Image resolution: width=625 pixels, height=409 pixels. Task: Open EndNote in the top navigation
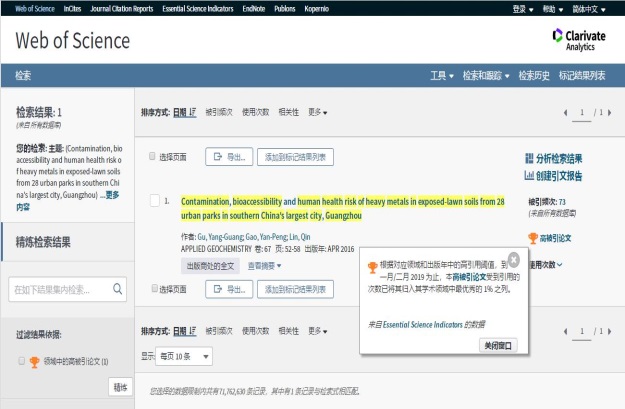pyautogui.click(x=254, y=9)
